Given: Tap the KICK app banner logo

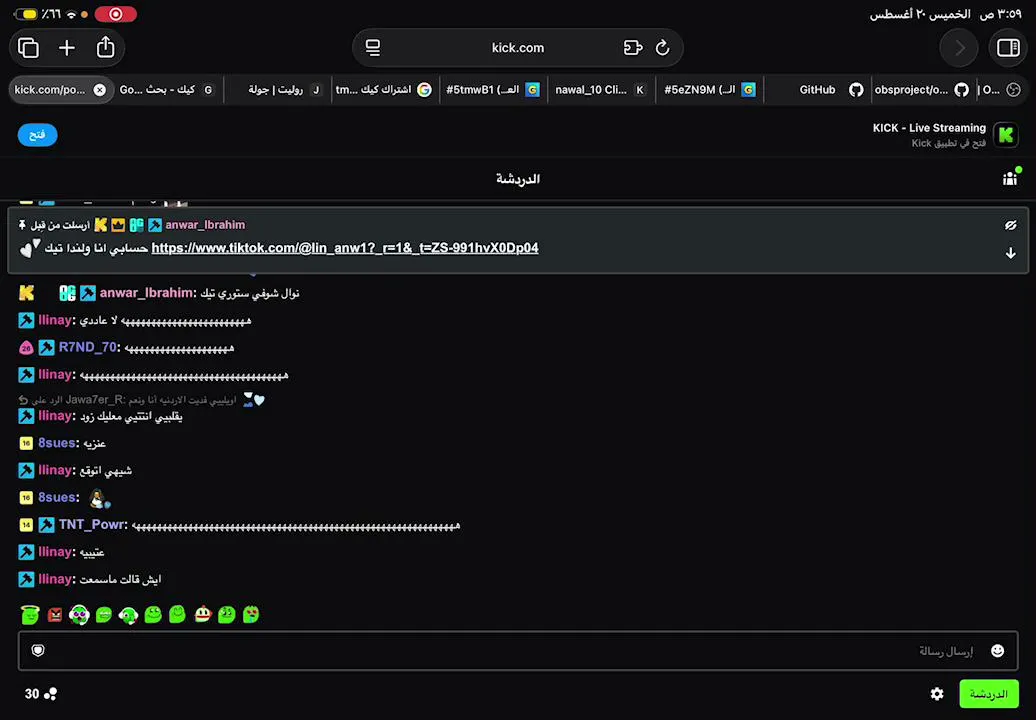Looking at the screenshot, I should pos(1006,135).
